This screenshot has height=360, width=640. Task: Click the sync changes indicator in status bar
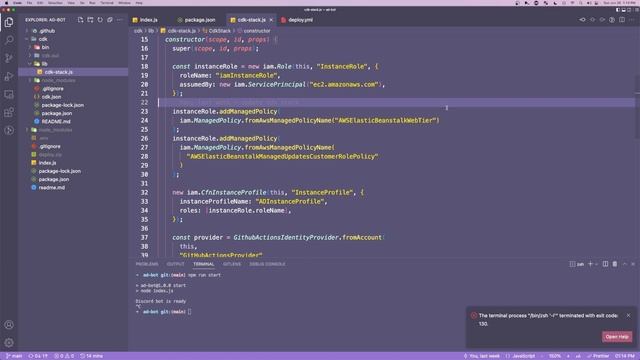click(x=38, y=356)
